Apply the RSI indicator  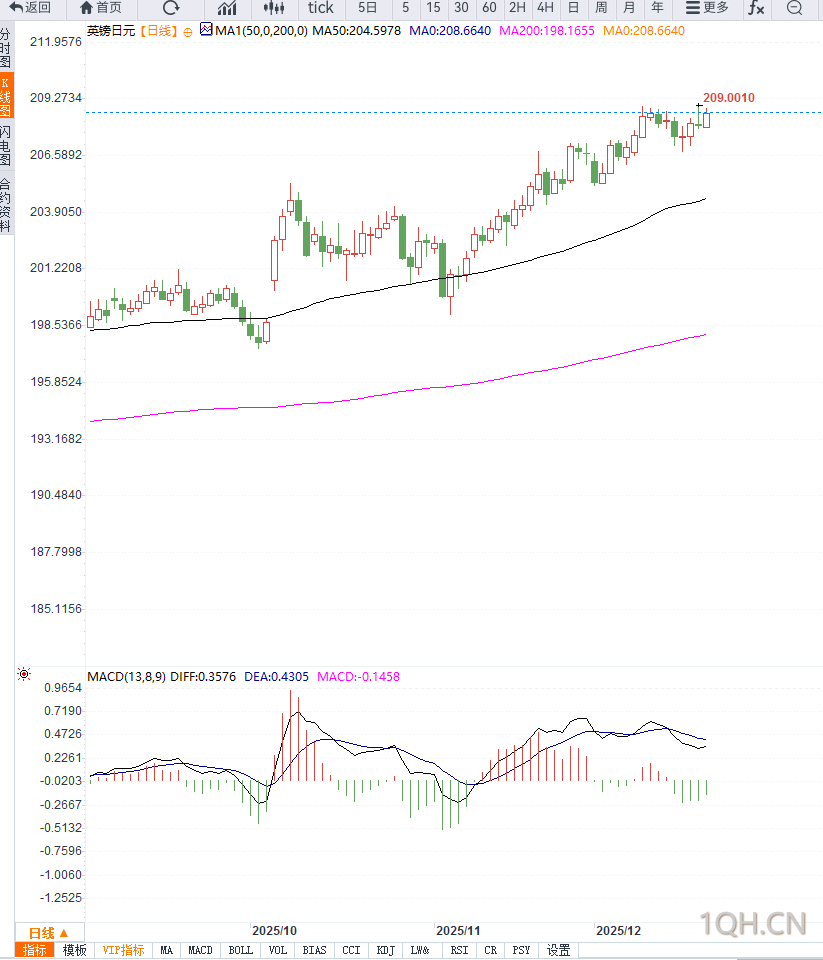tap(459, 950)
